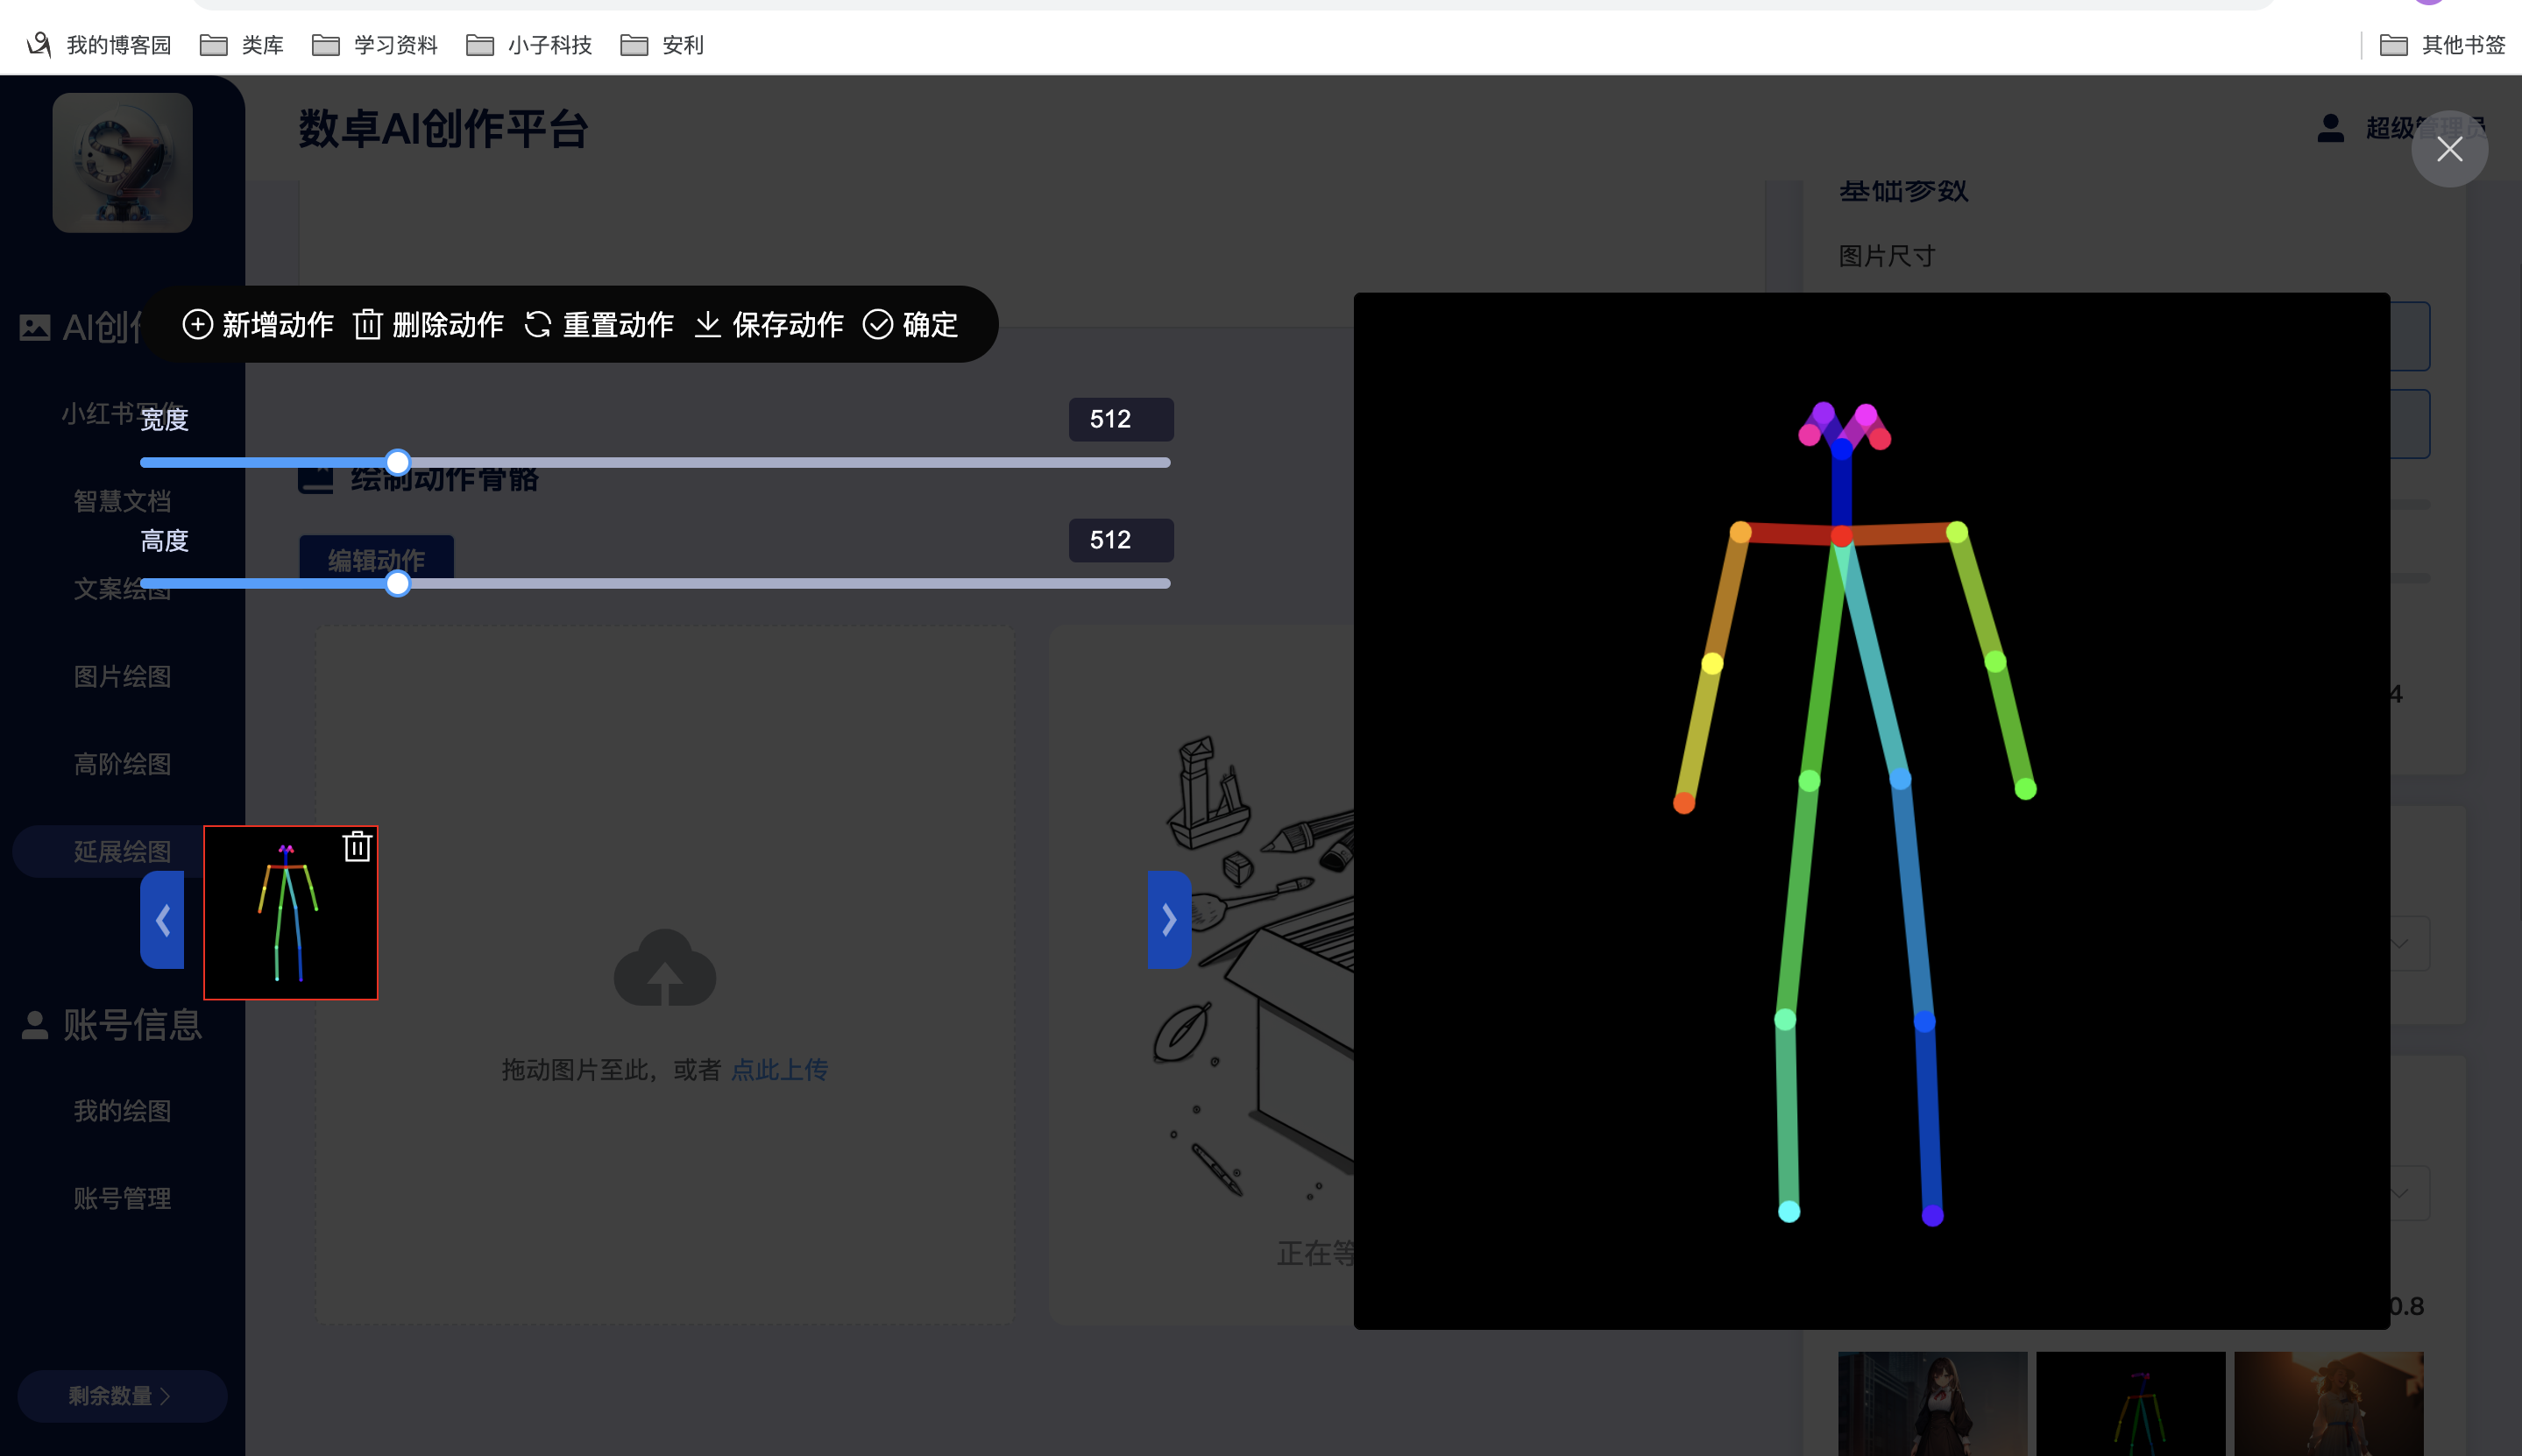Image resolution: width=2522 pixels, height=1456 pixels.
Task: Click the cyan ankle joint at skeleton bottom
Action: [x=1789, y=1212]
